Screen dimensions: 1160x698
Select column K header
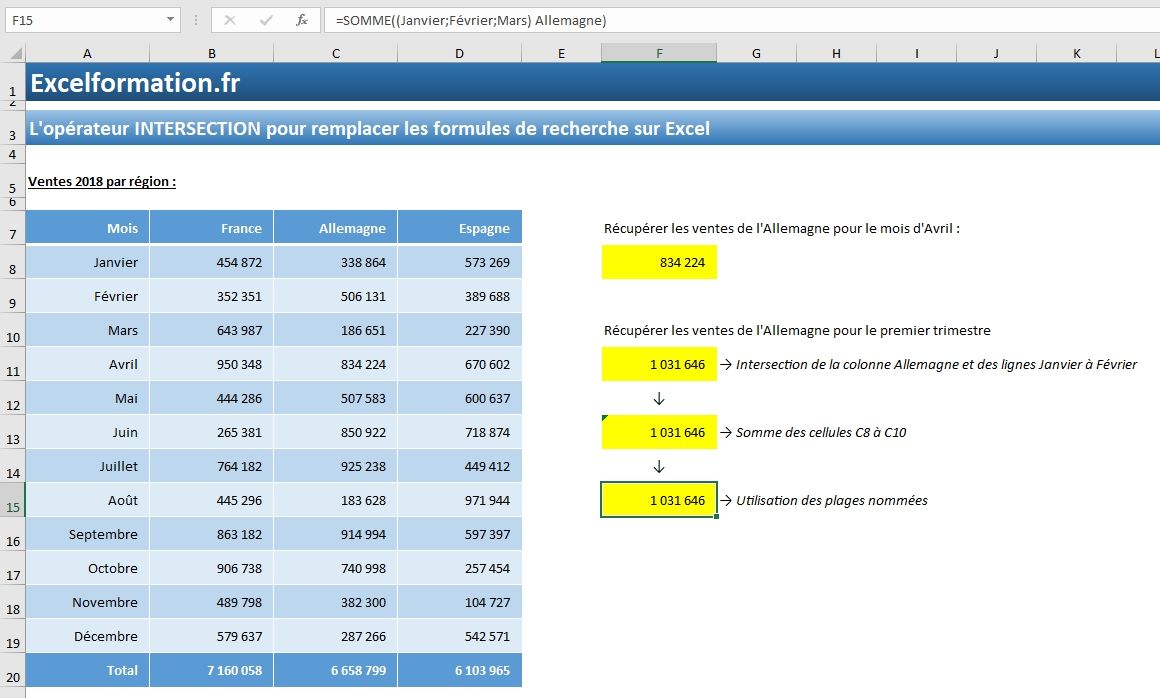click(x=1076, y=53)
